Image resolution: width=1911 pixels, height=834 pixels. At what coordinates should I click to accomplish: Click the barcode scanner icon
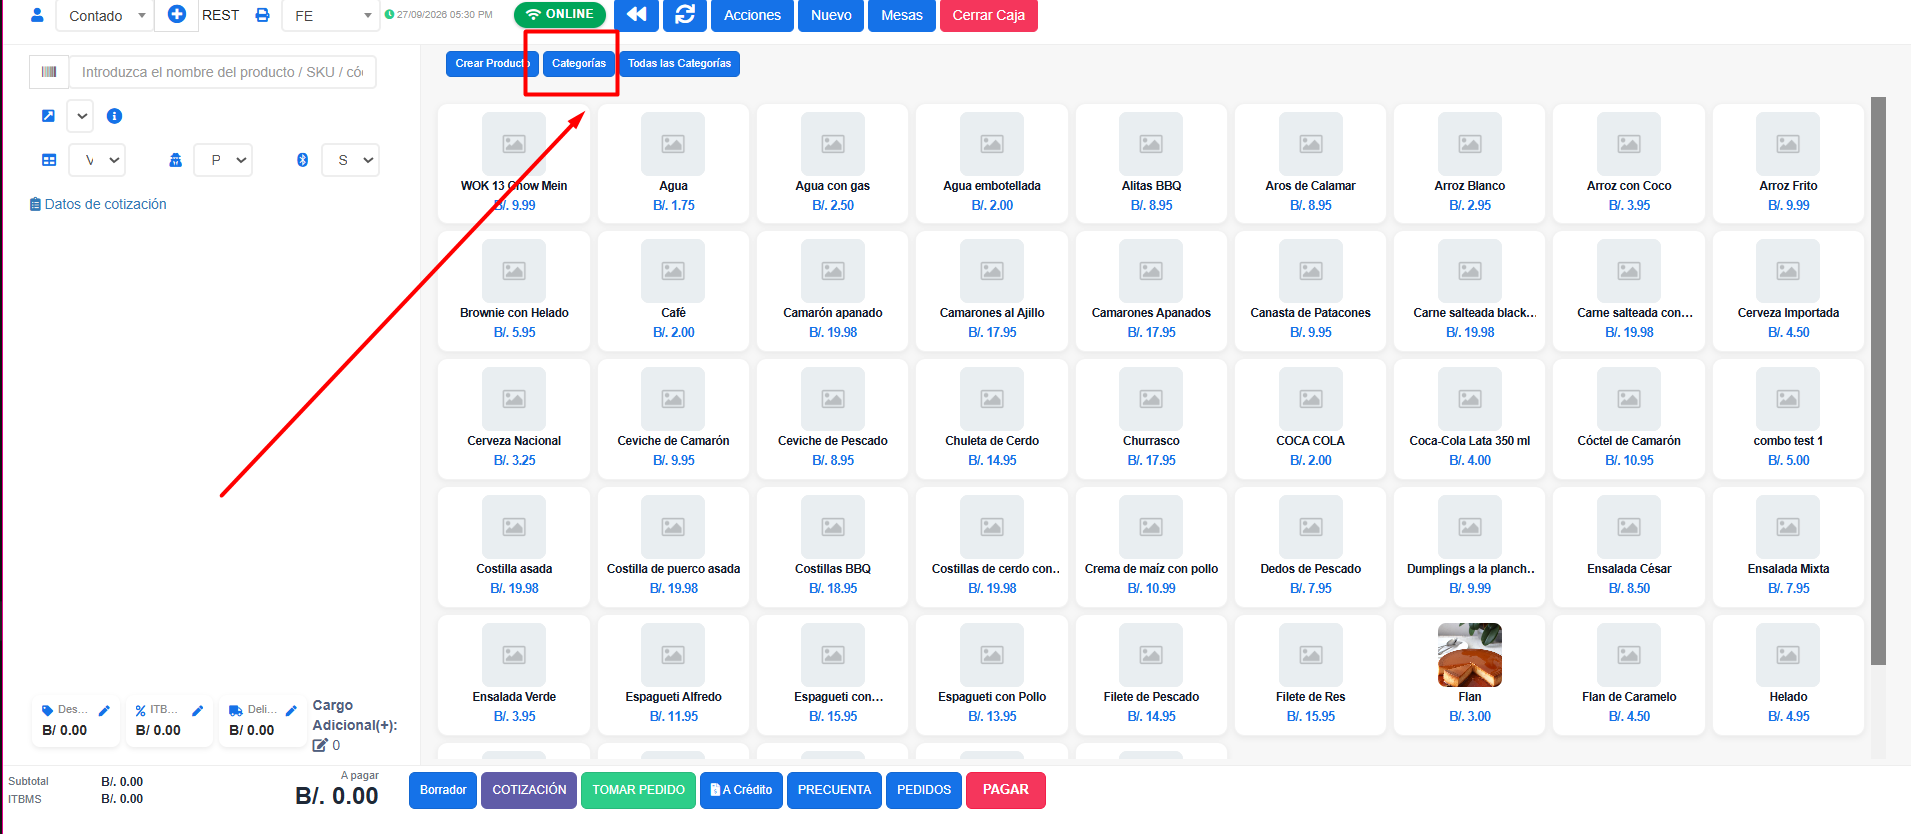49,72
